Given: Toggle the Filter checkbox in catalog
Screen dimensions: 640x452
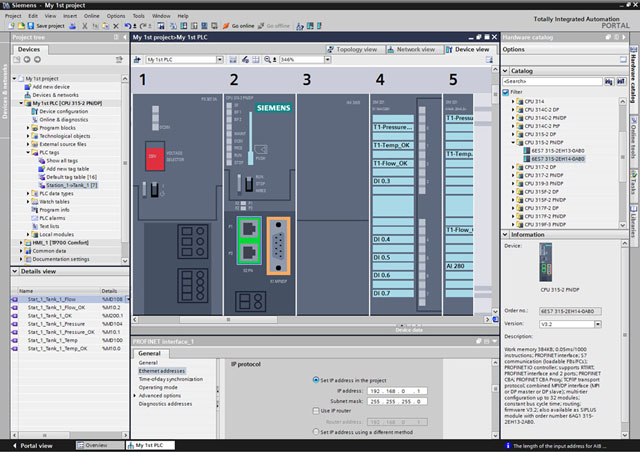Looking at the screenshot, I should click(x=507, y=91).
